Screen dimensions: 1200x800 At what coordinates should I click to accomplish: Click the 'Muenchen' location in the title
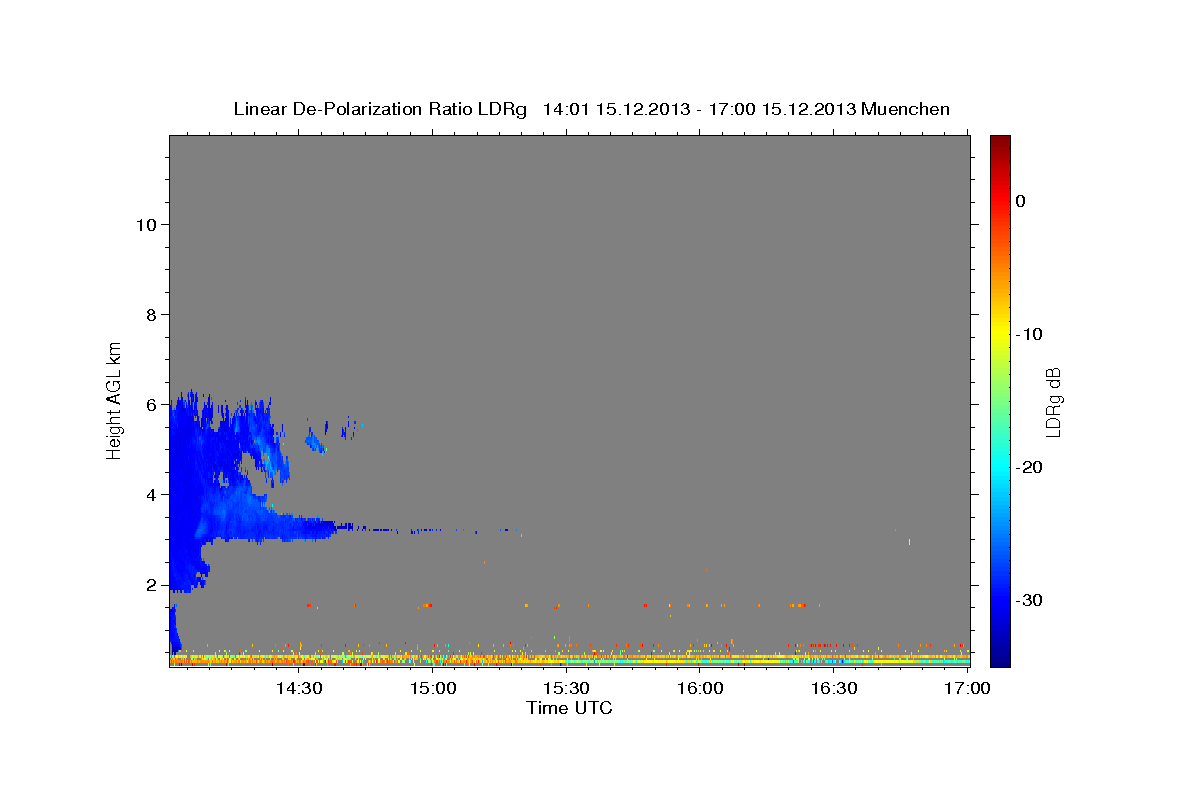907,109
